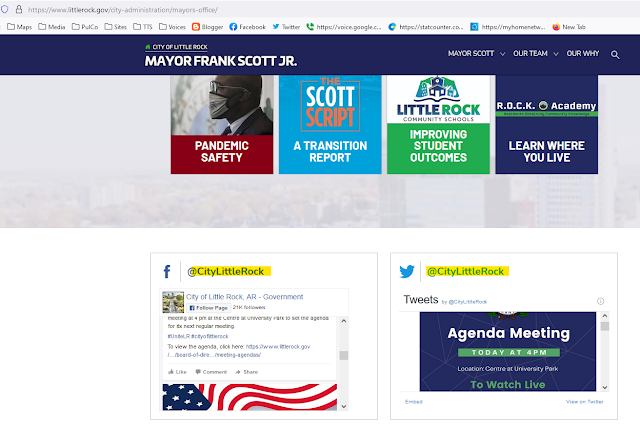Click the site search magnifier icon
Viewport: 640px width, 428px height.
tap(615, 55)
